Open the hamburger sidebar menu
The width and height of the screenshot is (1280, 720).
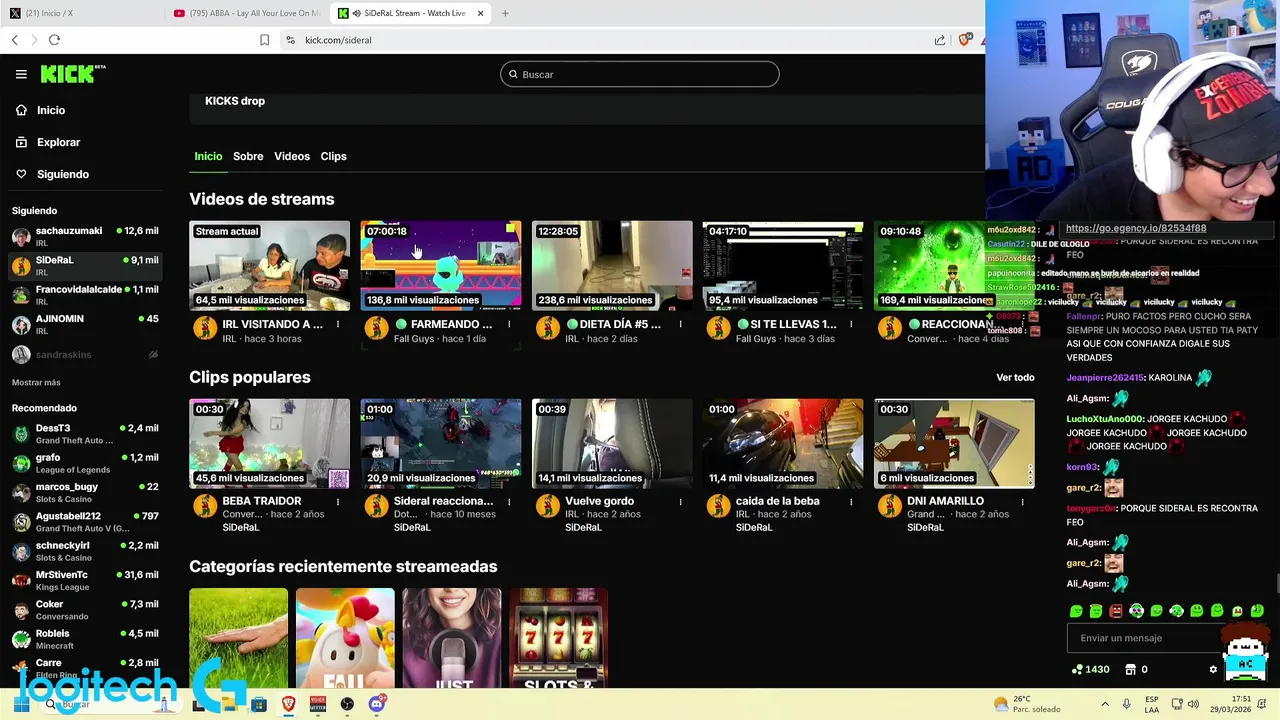(21, 74)
